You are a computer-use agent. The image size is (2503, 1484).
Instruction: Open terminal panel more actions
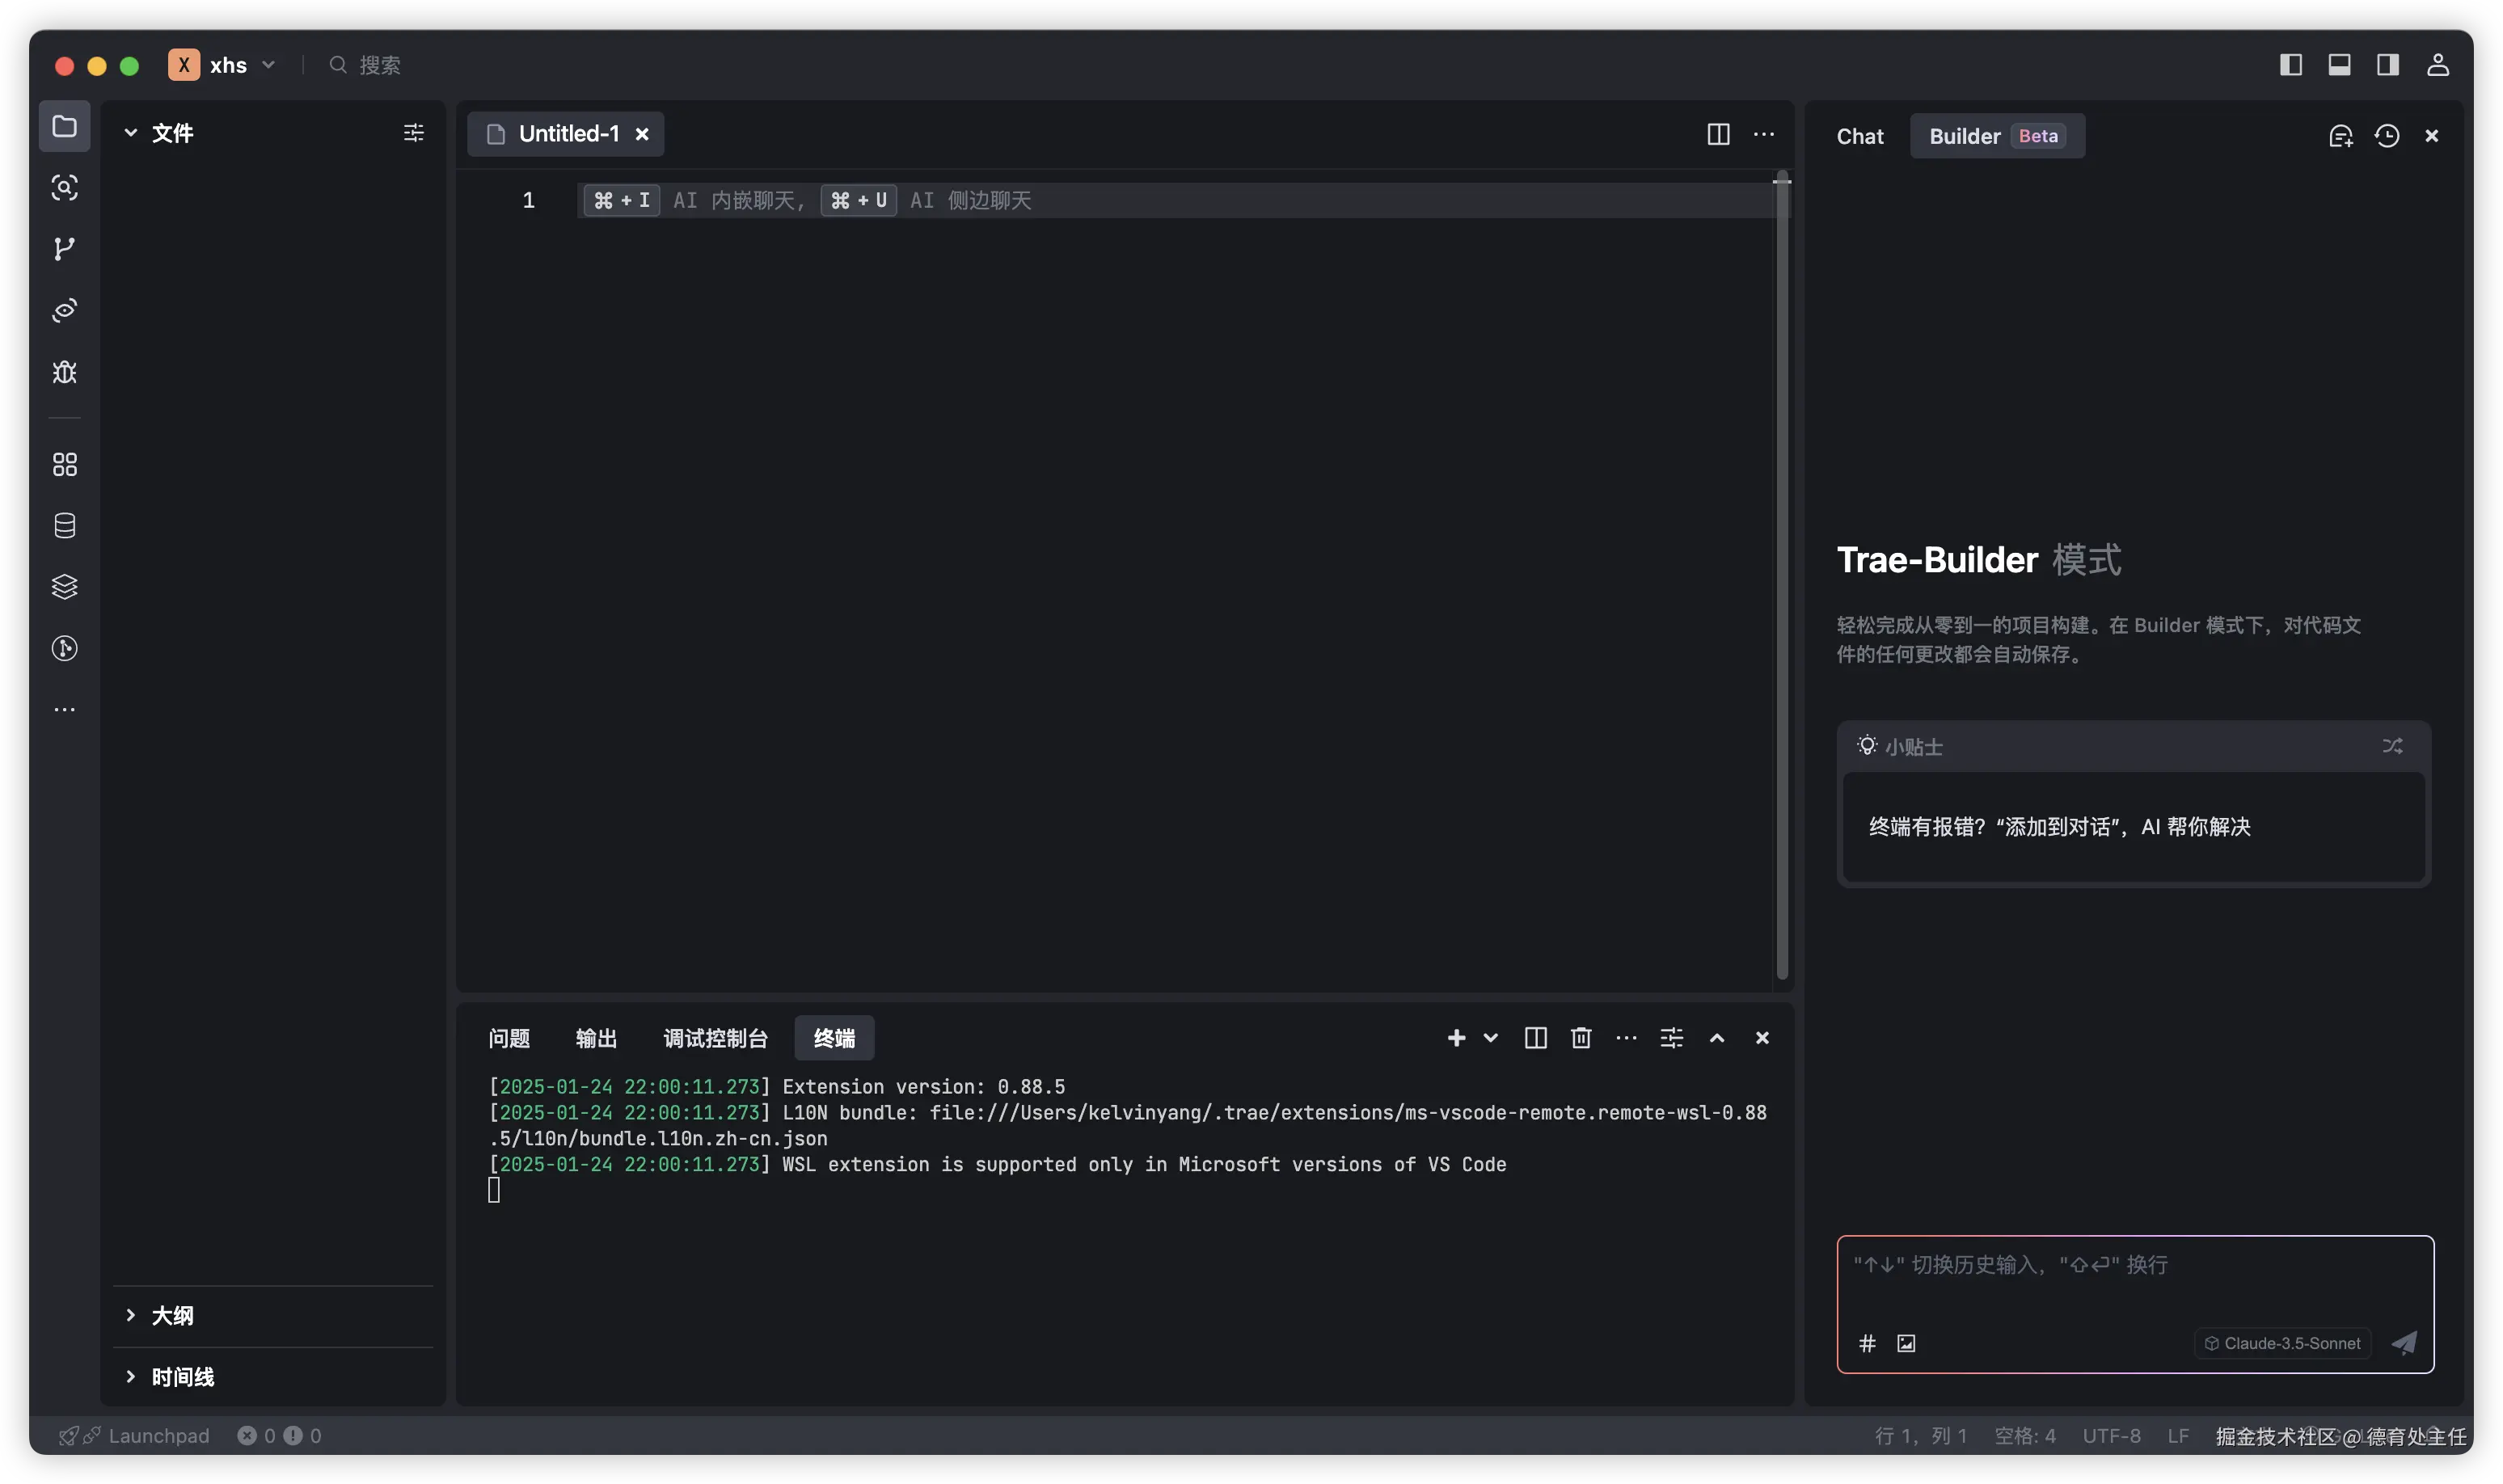coord(1626,1038)
